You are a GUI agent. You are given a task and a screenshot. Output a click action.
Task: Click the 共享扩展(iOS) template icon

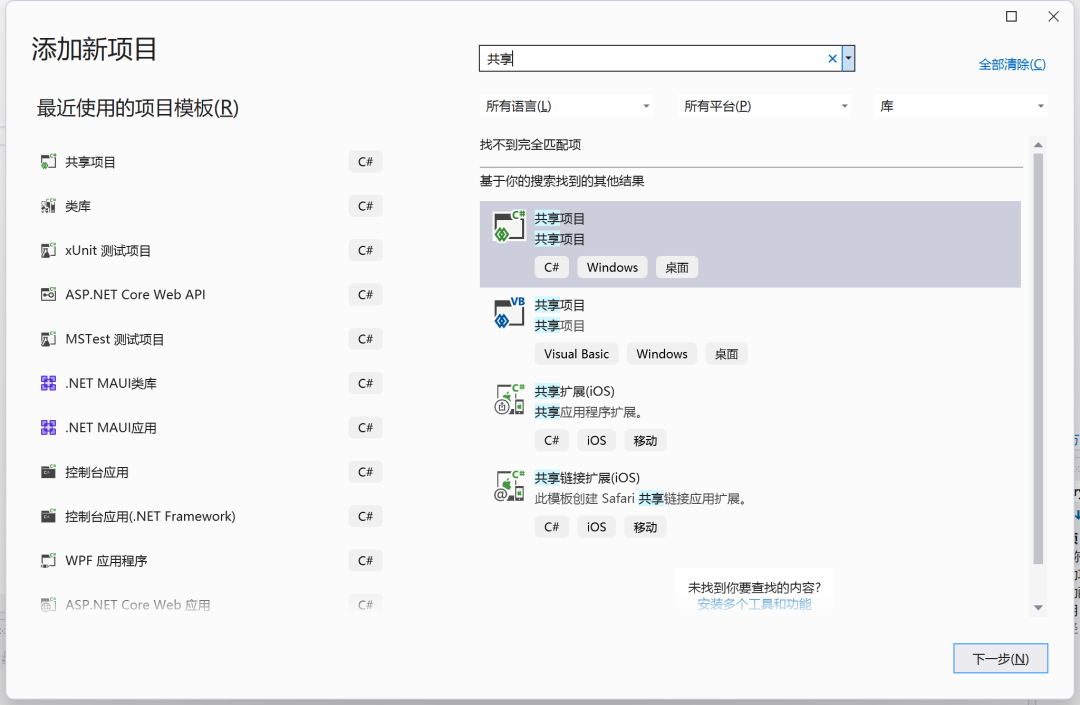tap(509, 399)
